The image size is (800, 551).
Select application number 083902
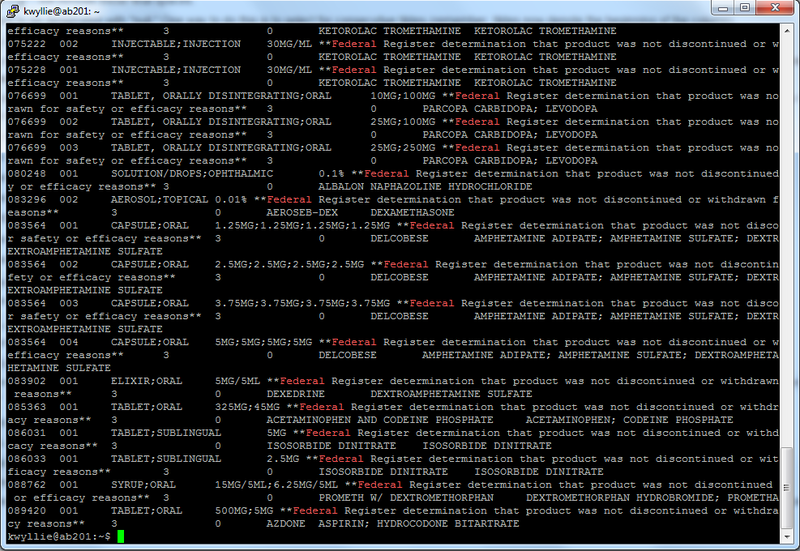(27, 381)
